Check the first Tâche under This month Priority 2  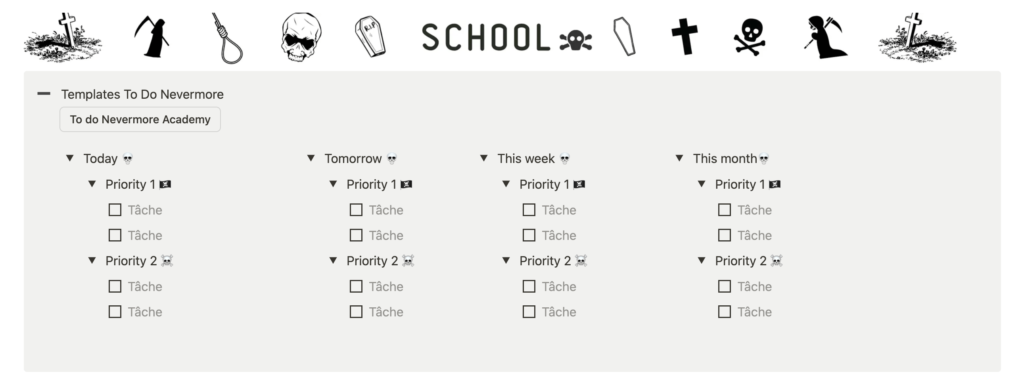(x=724, y=286)
